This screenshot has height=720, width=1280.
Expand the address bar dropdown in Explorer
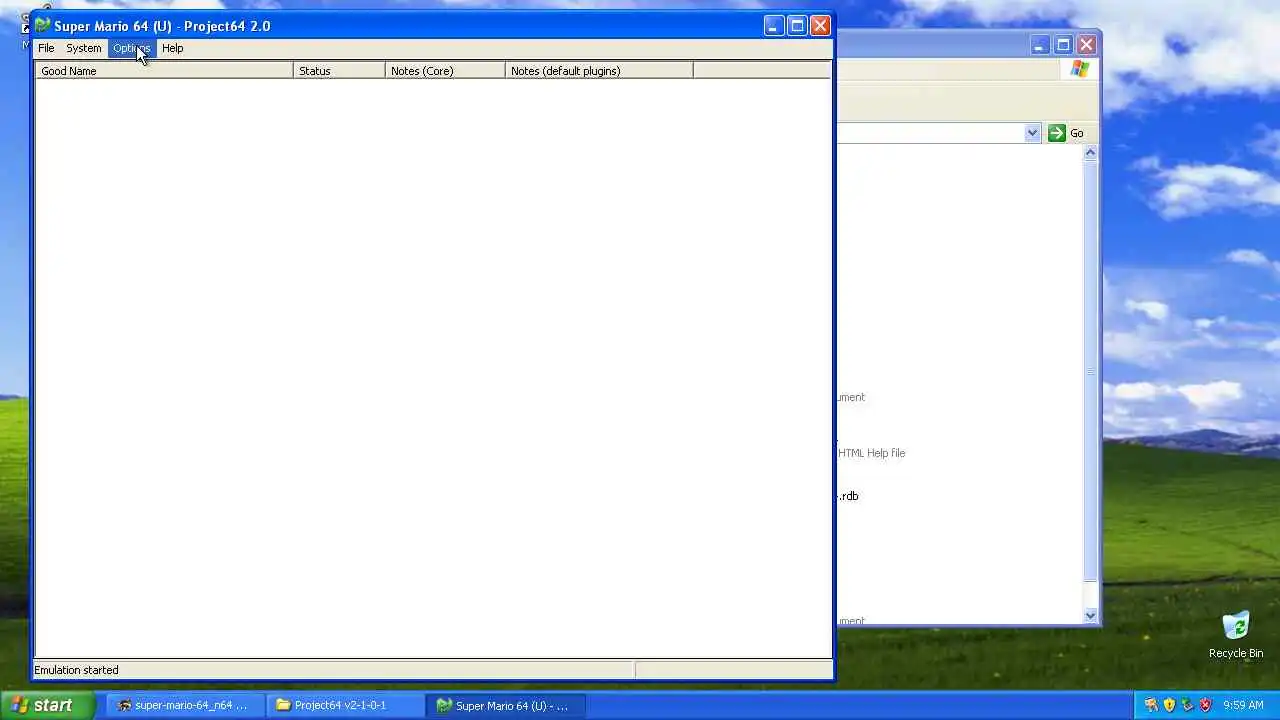click(1032, 133)
